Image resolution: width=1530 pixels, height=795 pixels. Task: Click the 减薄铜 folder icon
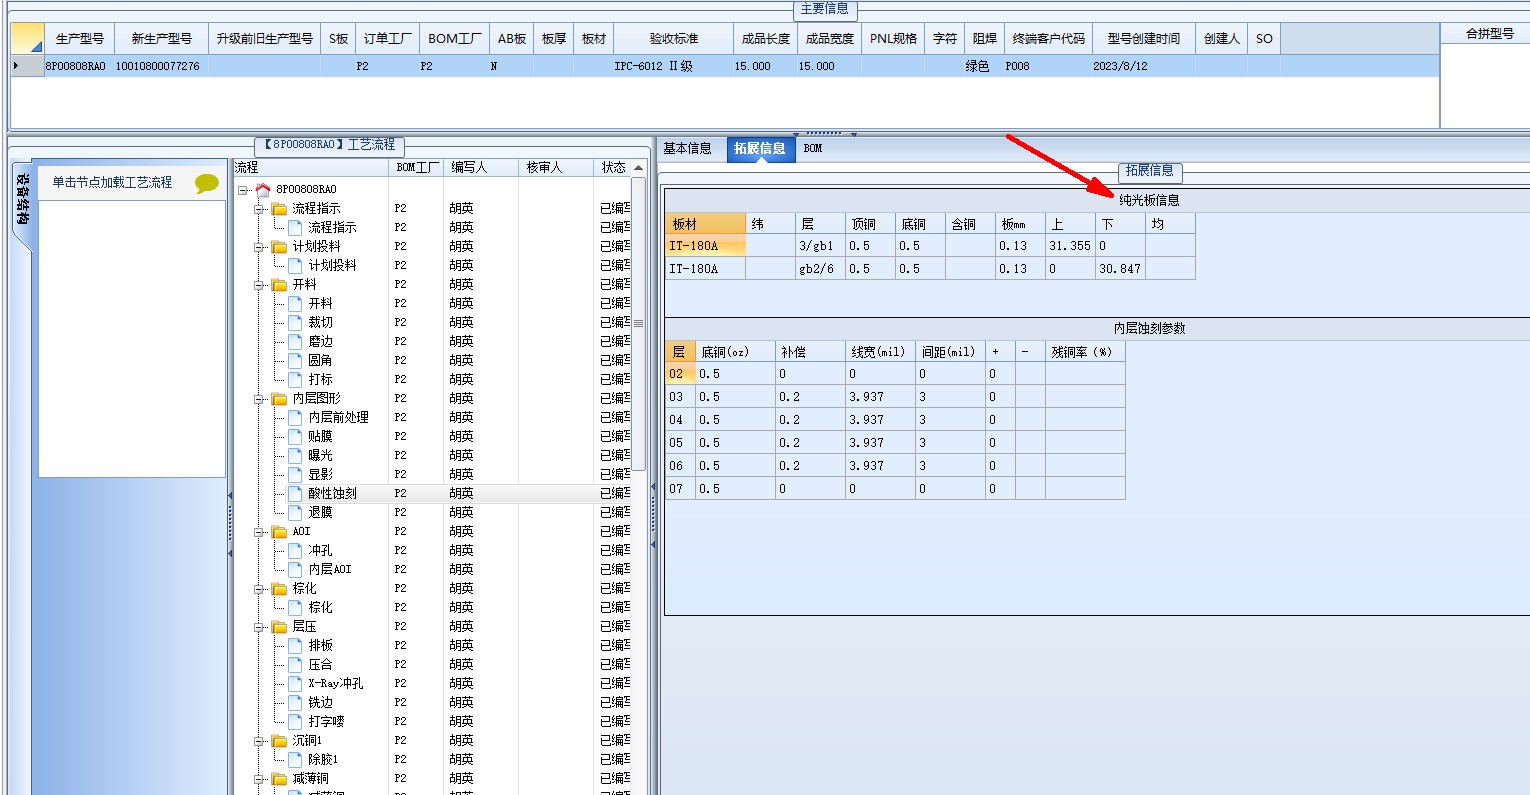(279, 779)
